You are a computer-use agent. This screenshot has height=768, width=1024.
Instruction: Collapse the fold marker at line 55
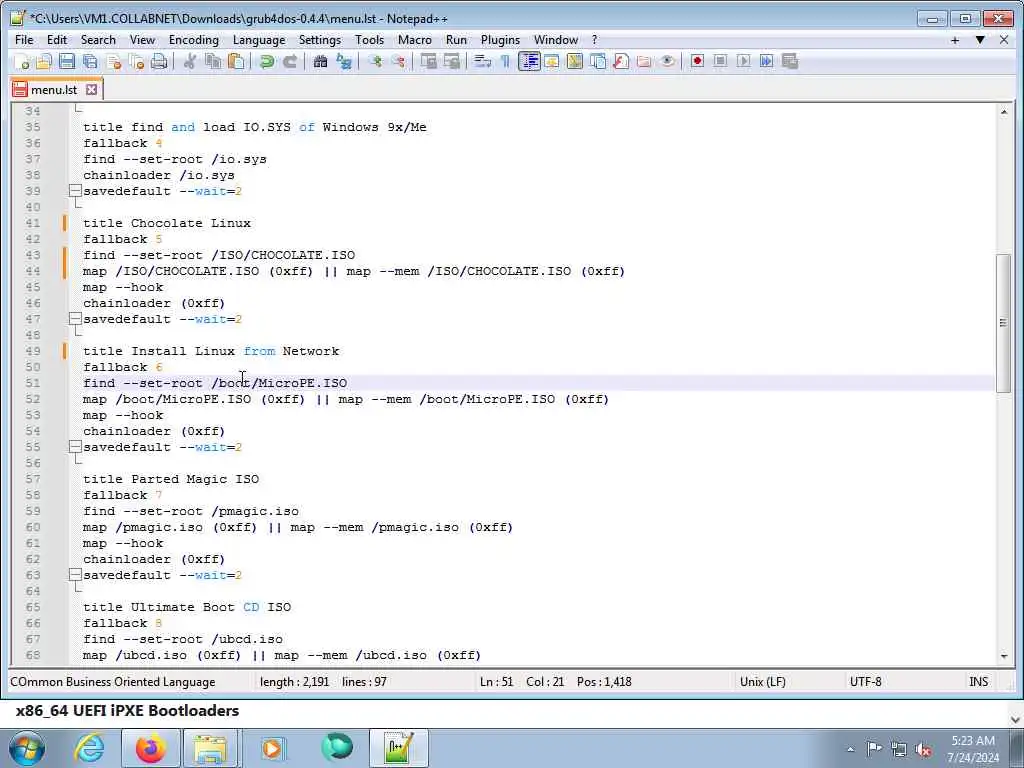pos(75,447)
